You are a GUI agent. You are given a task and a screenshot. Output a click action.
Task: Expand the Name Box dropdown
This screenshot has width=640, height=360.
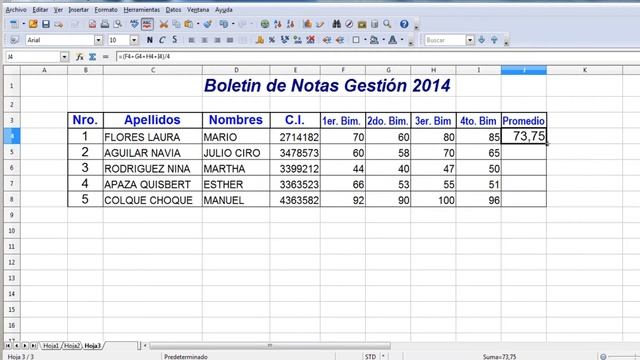pyautogui.click(x=64, y=57)
